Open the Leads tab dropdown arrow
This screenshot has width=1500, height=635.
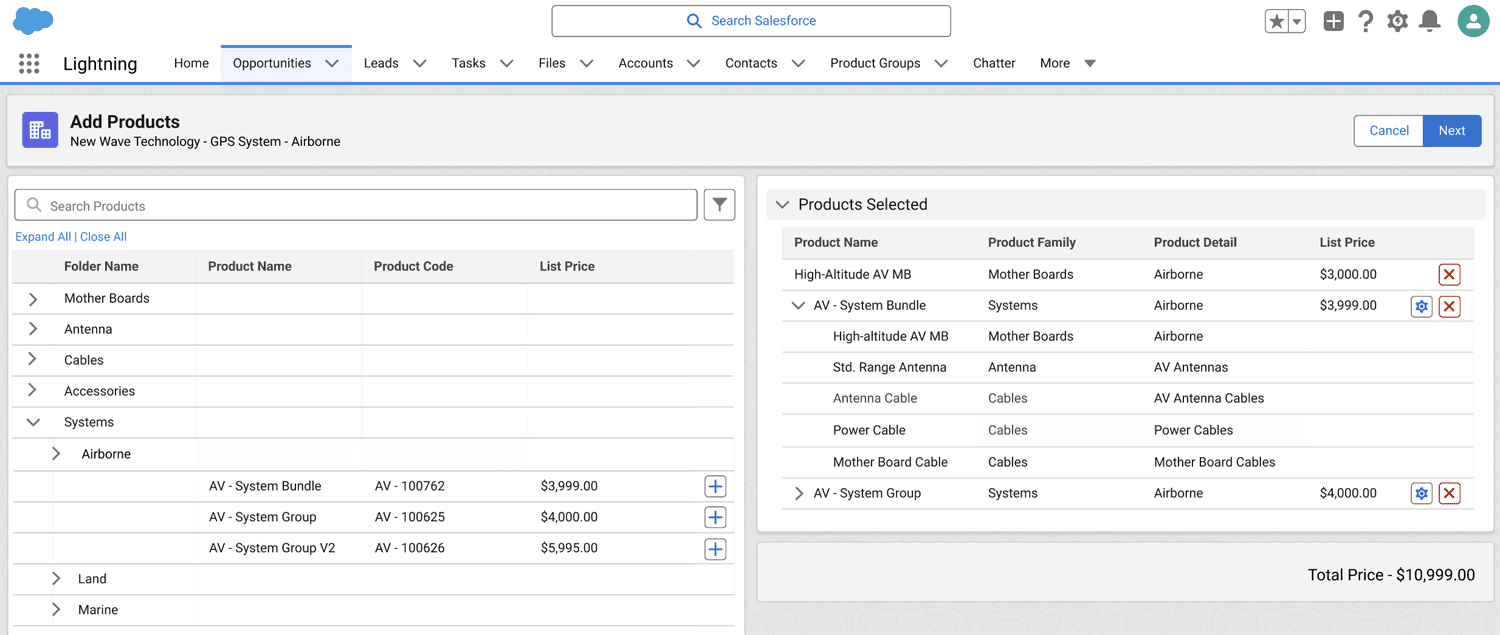pos(420,63)
